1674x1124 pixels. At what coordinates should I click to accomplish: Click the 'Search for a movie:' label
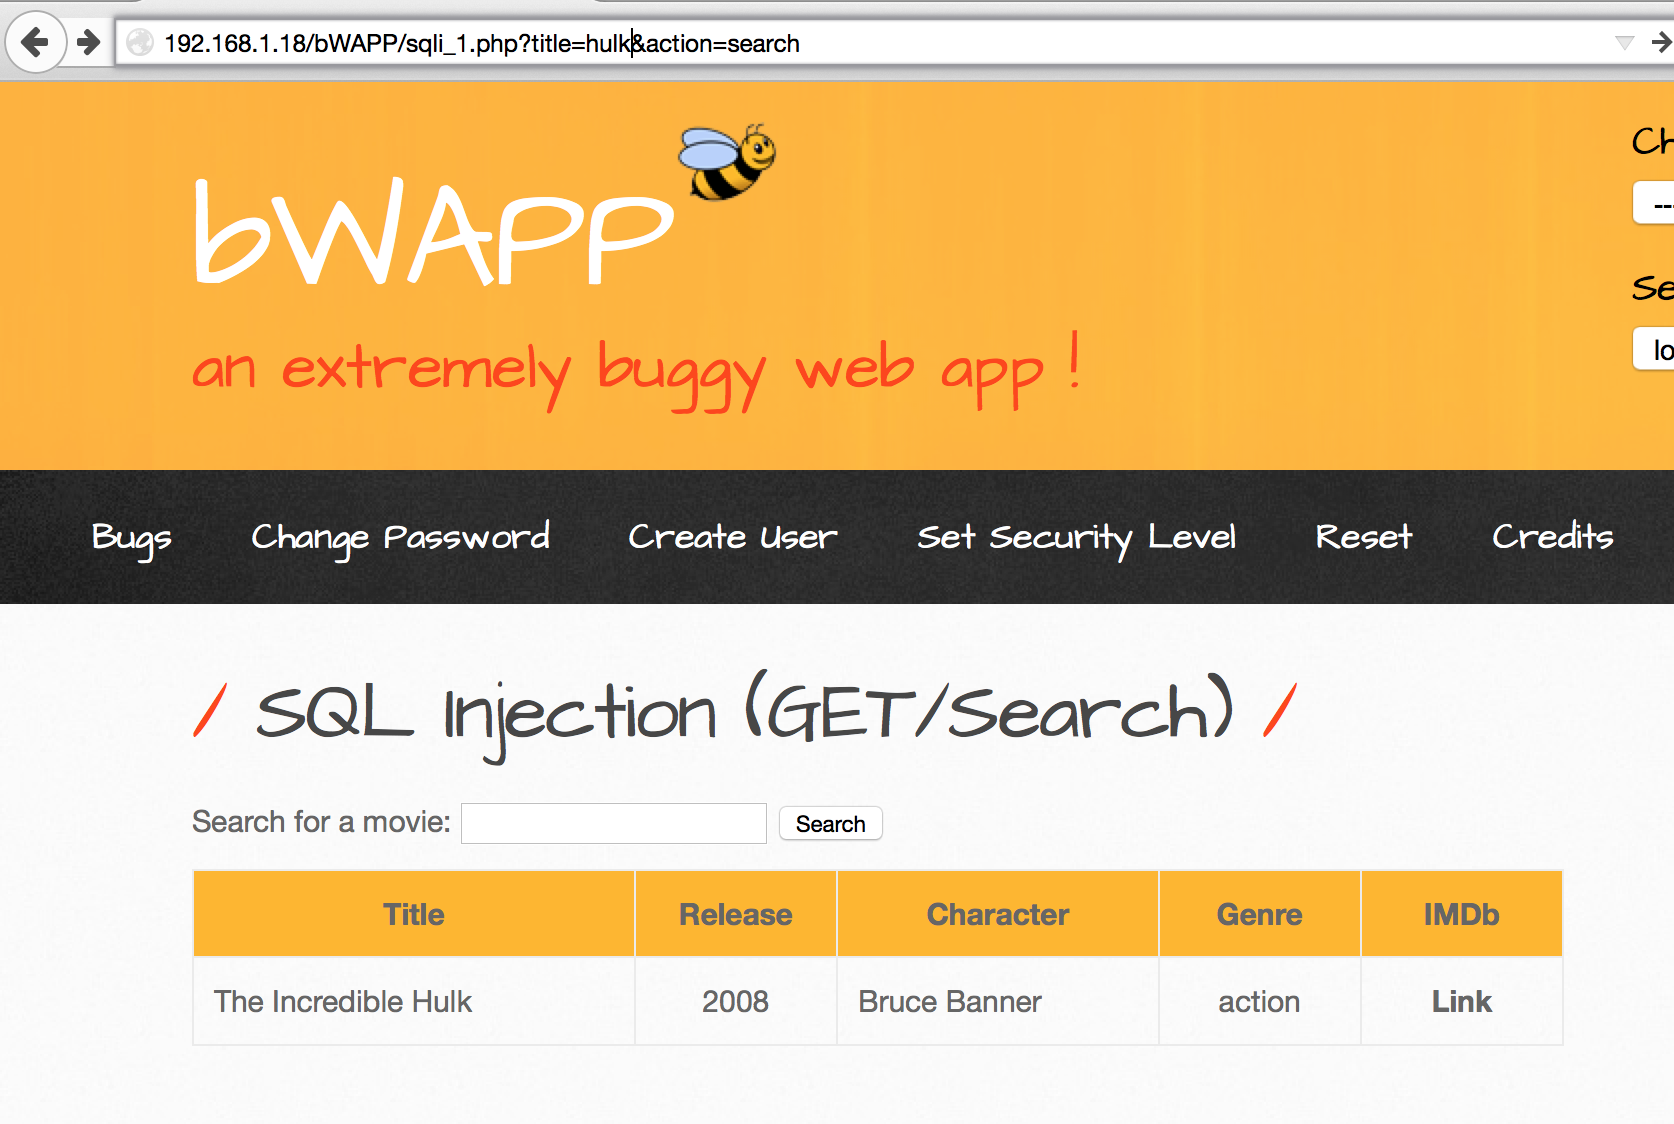tap(321, 822)
